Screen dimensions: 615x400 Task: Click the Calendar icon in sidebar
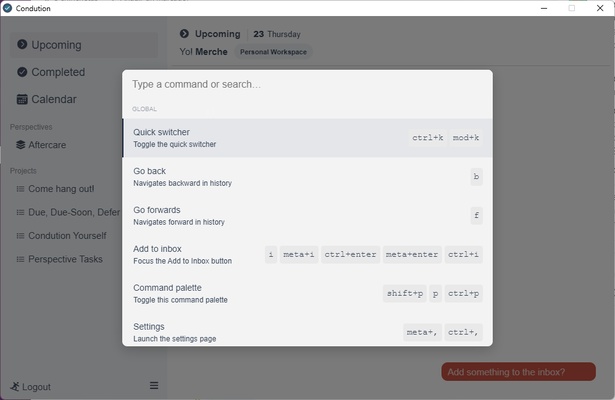pos(22,99)
